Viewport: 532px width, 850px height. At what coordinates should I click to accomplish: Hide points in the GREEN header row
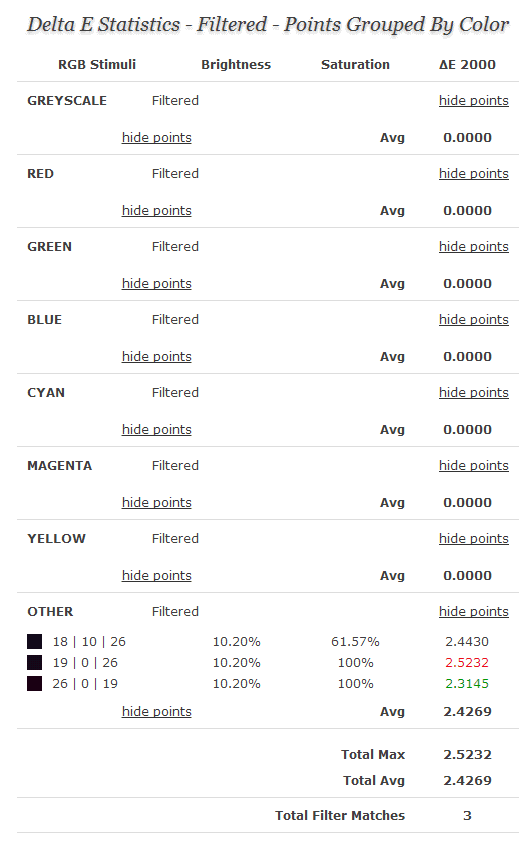tap(473, 247)
